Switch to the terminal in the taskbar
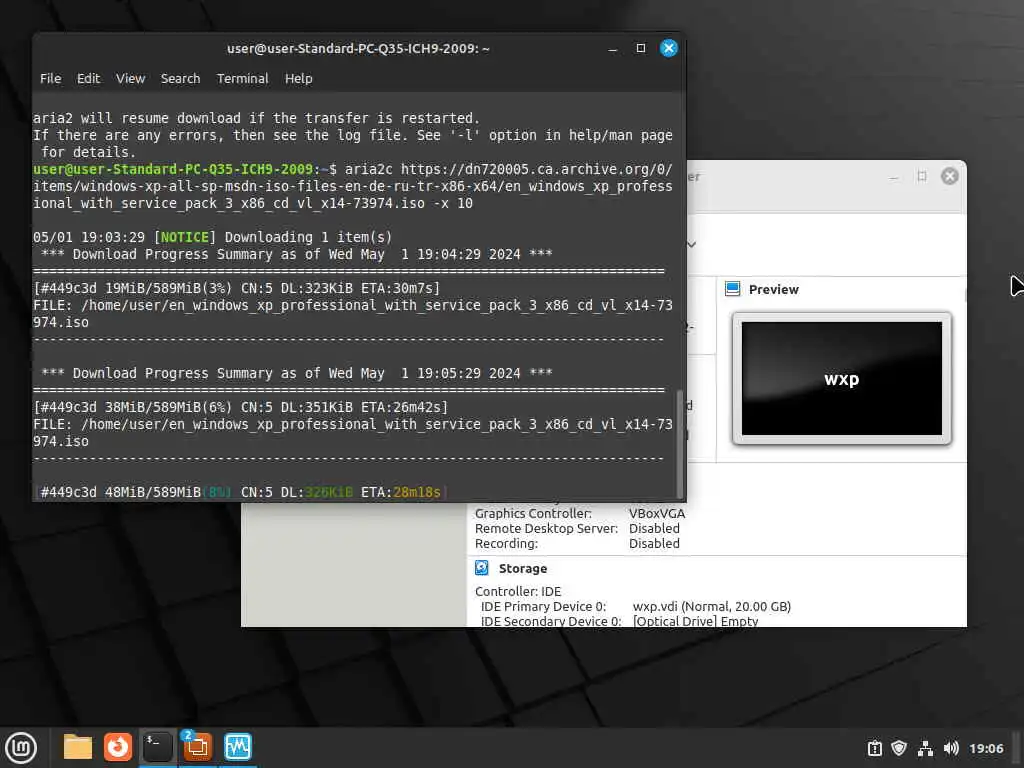1024x768 pixels. pyautogui.click(x=157, y=747)
